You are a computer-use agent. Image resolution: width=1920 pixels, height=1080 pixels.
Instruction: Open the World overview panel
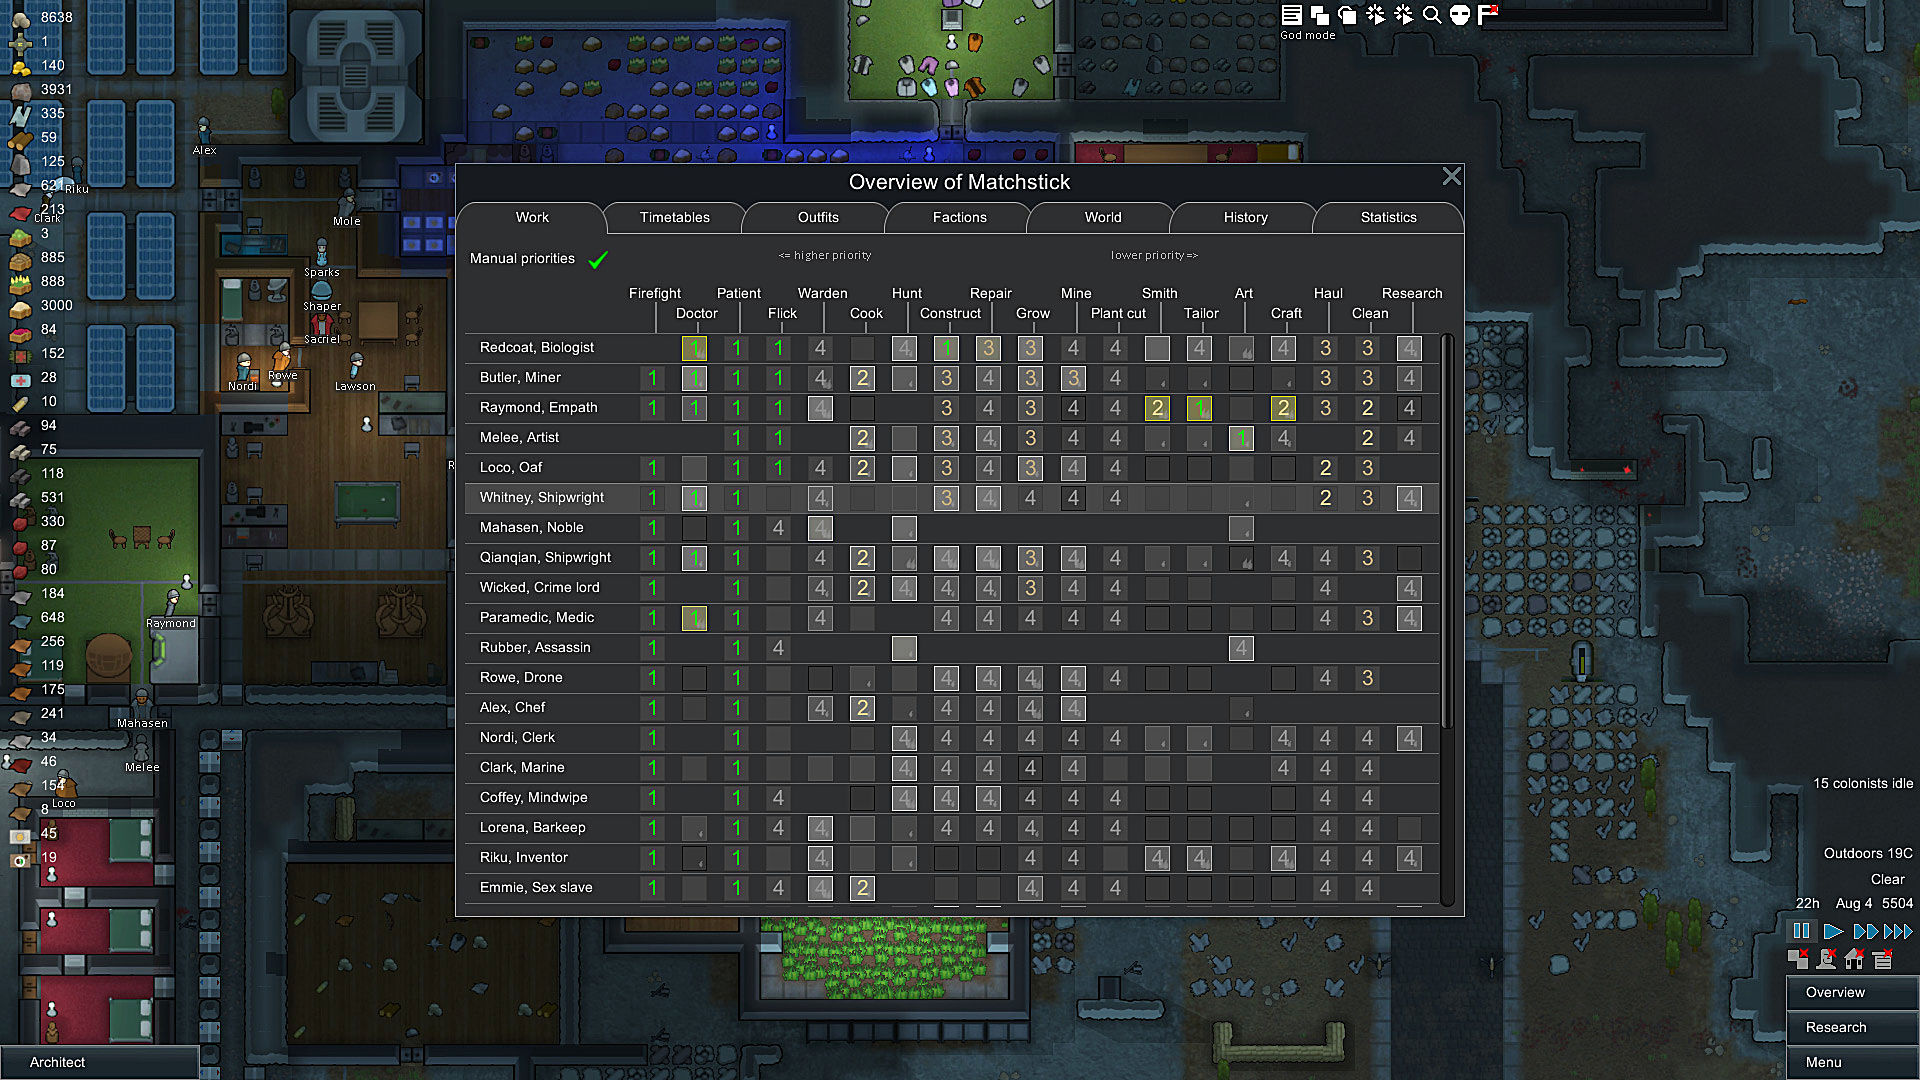(x=1101, y=216)
